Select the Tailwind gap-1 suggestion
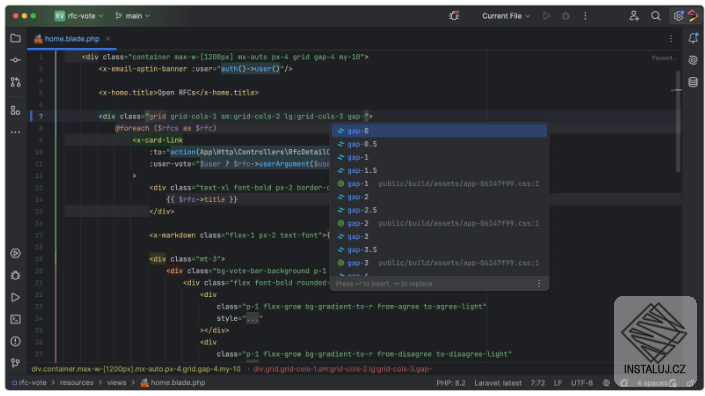The width and height of the screenshot is (705, 396). [439, 157]
